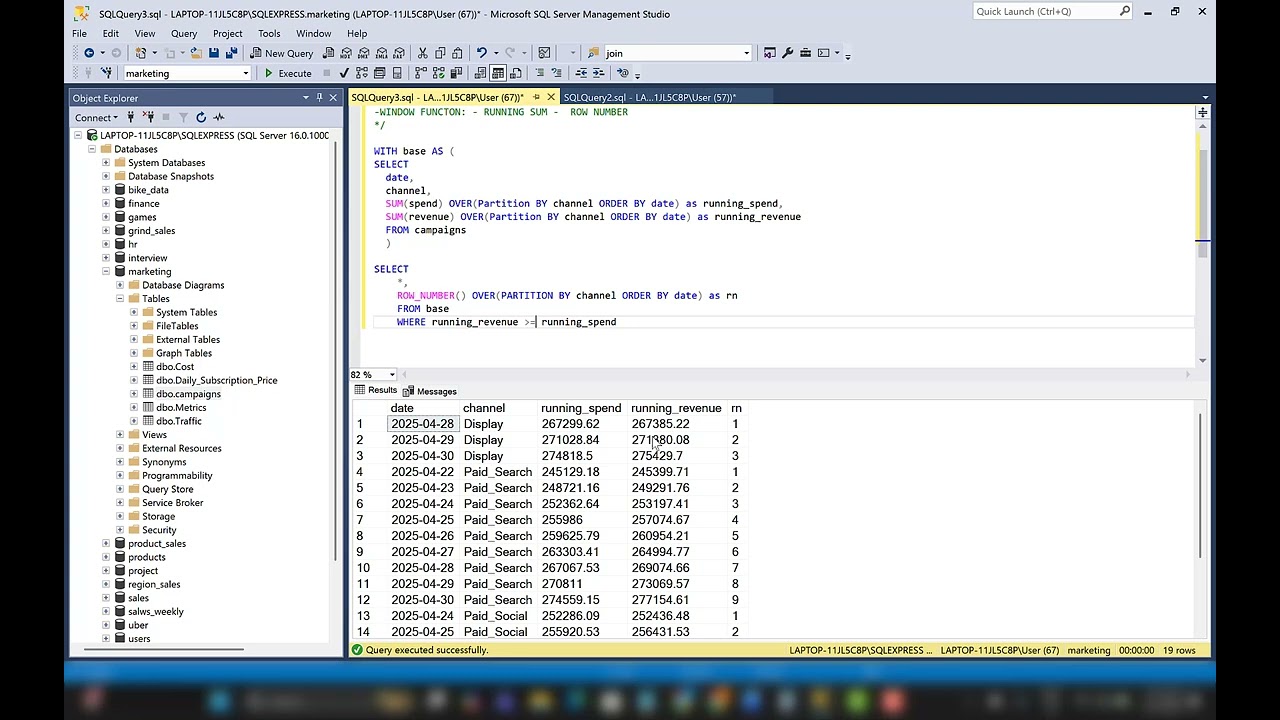This screenshot has width=1280, height=720.
Task: Click the Save All icon
Action: [231, 53]
